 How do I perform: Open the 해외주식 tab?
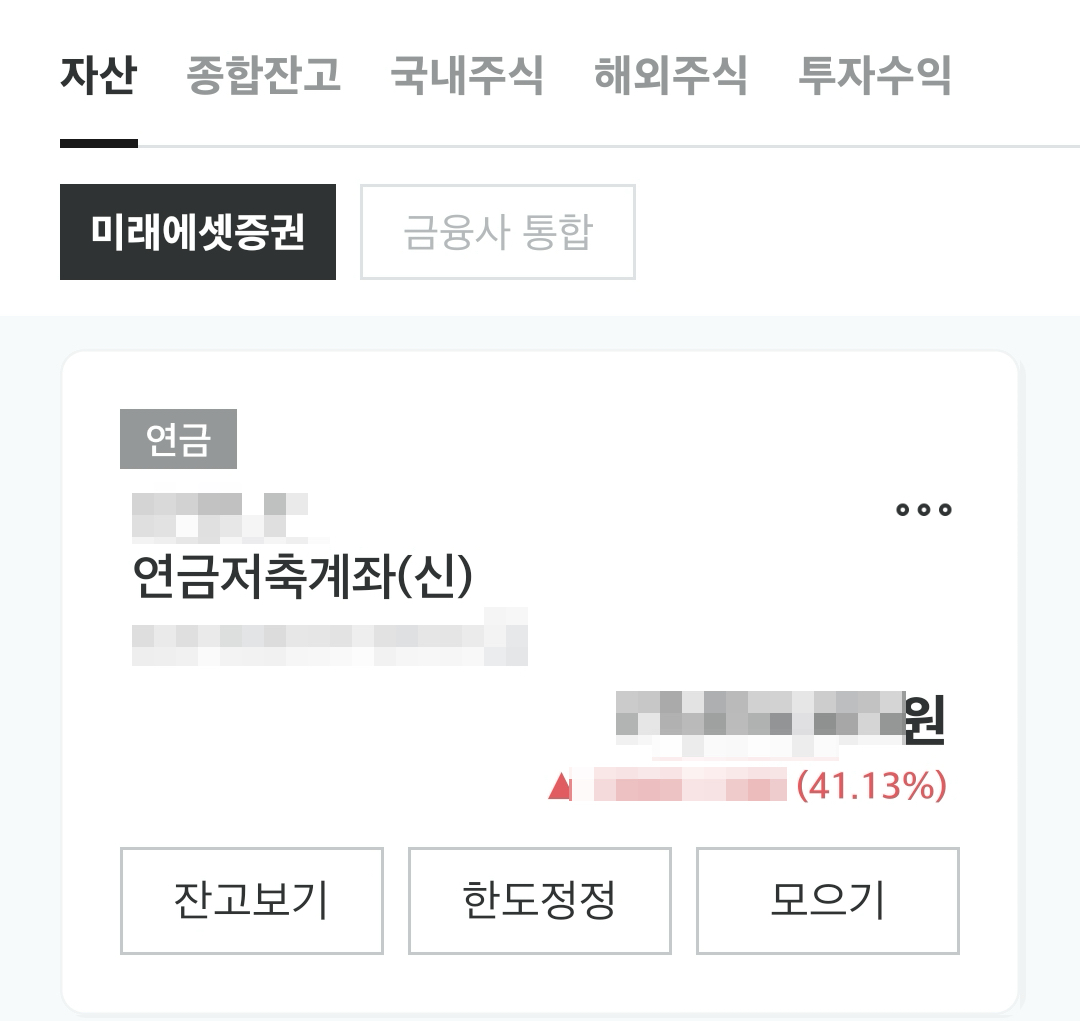click(x=671, y=74)
